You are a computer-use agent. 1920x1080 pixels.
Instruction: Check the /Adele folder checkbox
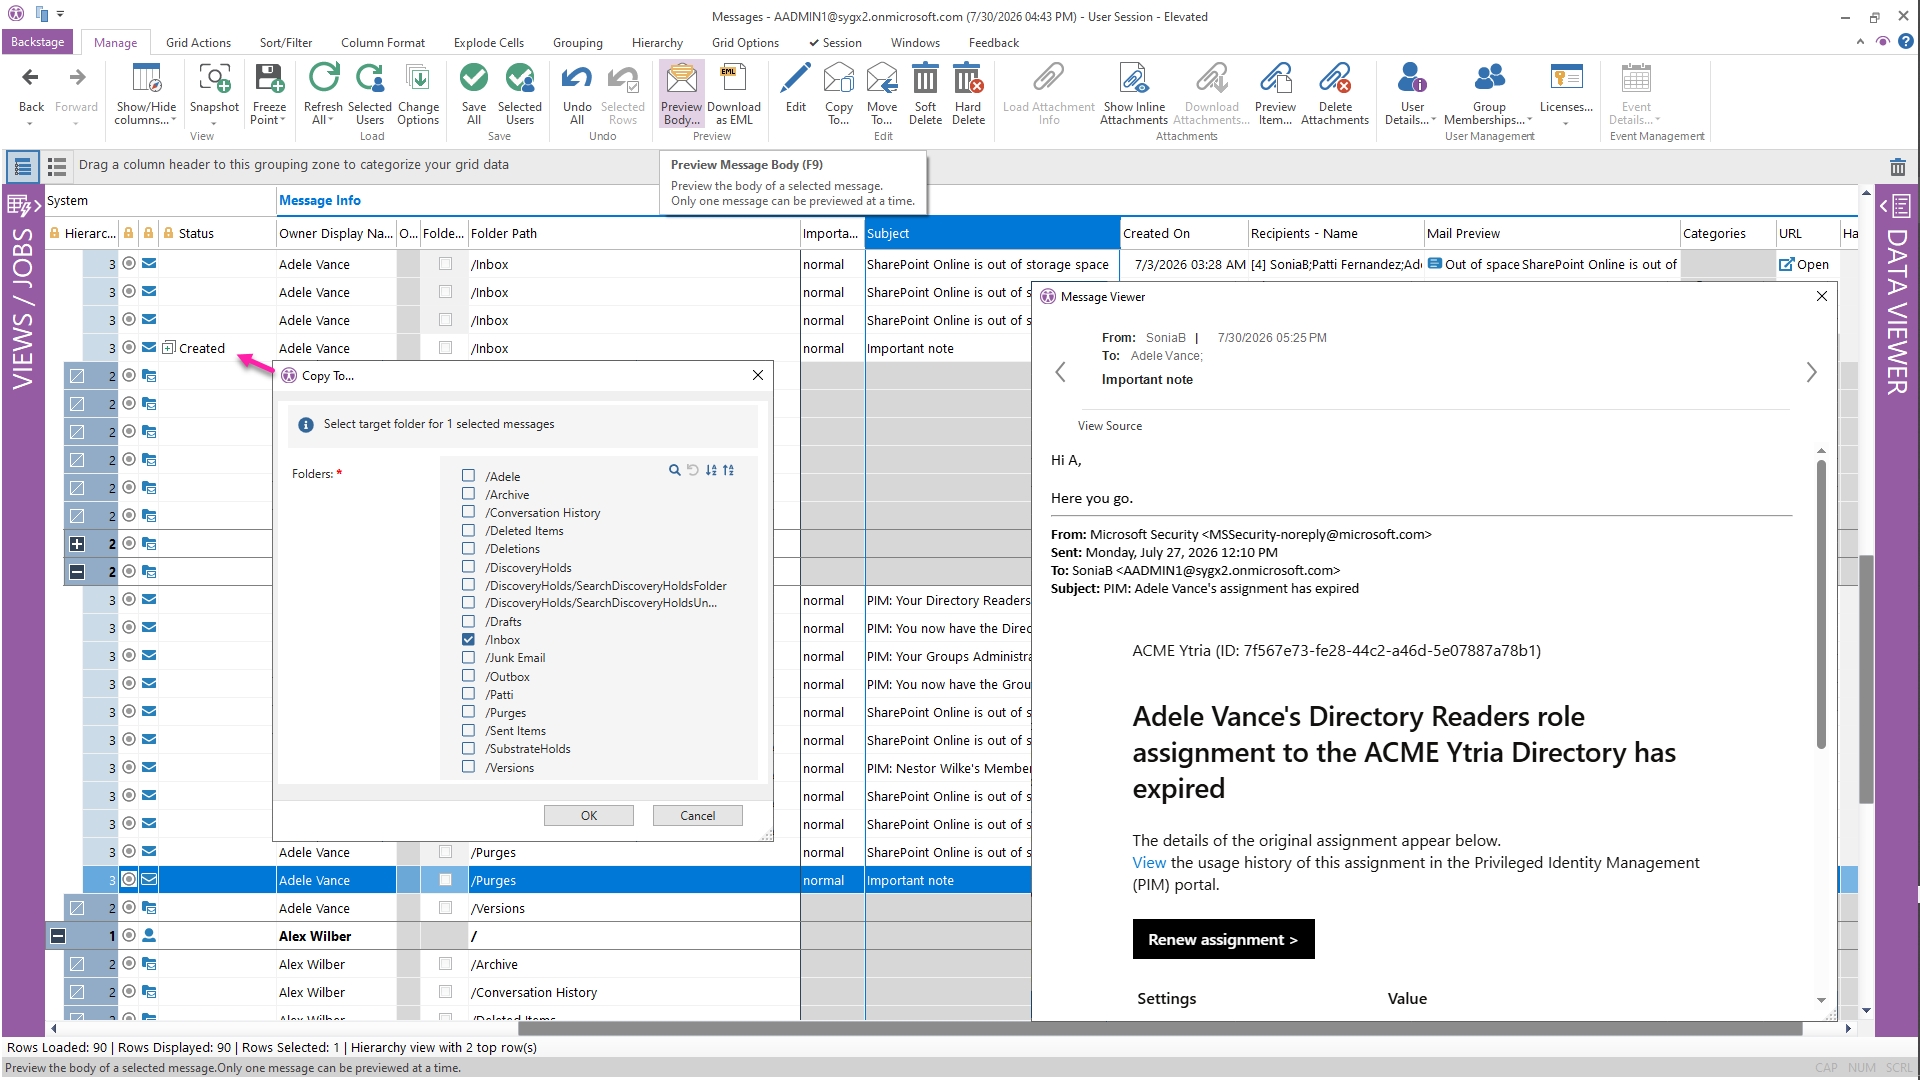point(468,476)
